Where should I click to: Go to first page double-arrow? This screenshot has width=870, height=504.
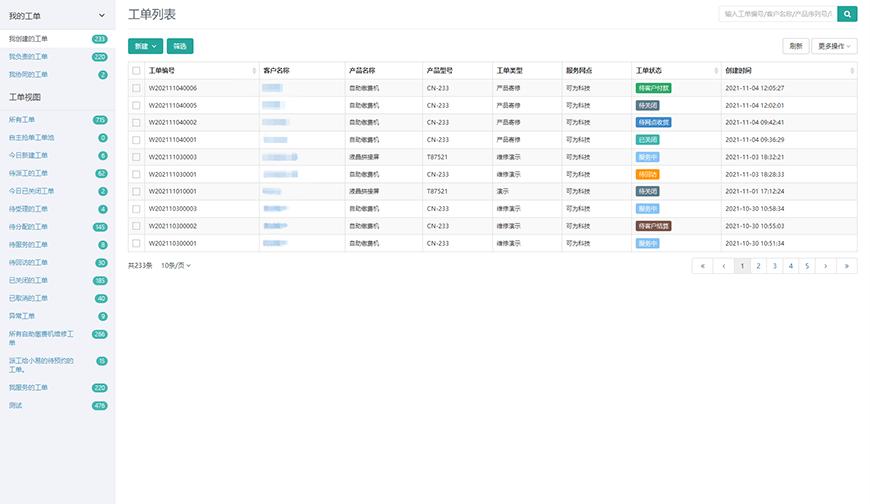702,266
